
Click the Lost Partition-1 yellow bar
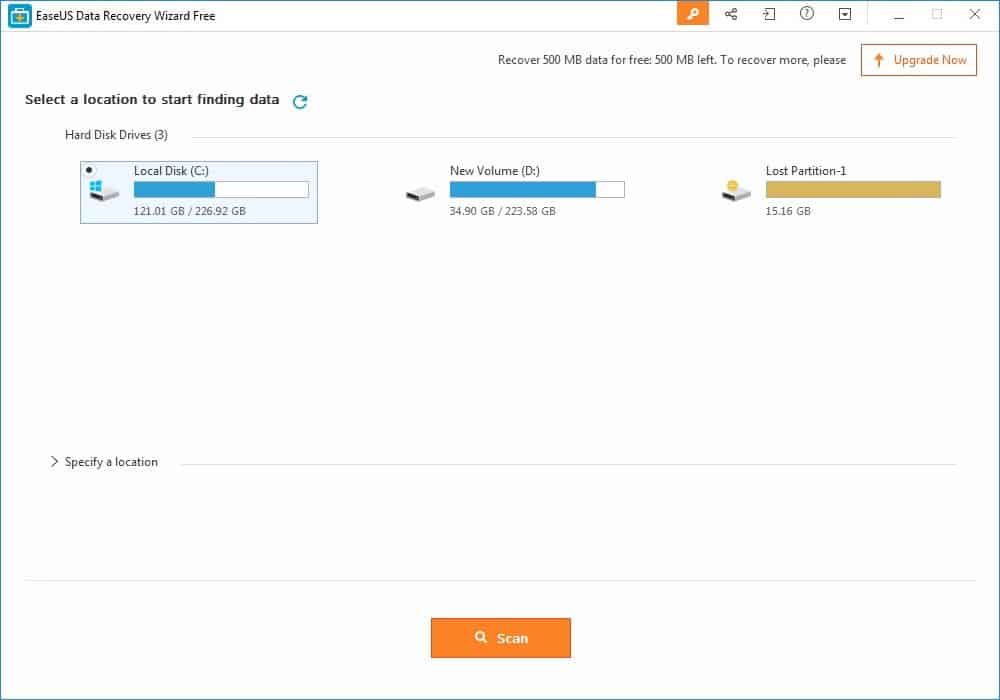(x=853, y=189)
